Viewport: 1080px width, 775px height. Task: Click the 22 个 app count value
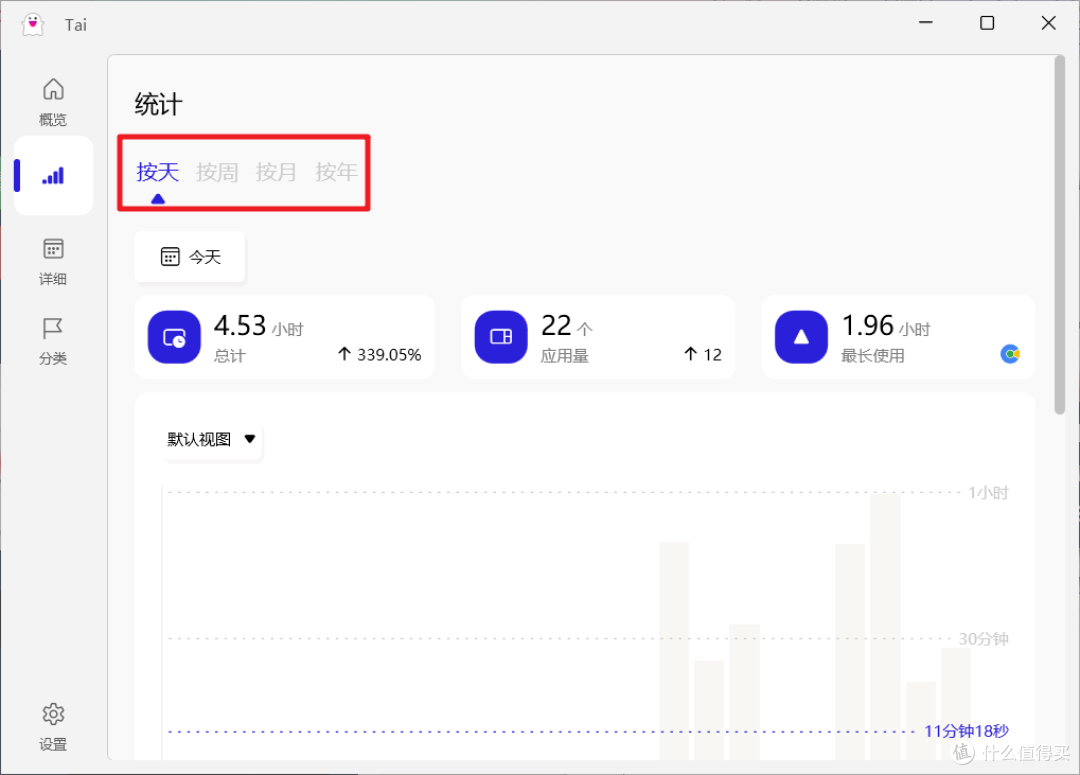point(567,326)
